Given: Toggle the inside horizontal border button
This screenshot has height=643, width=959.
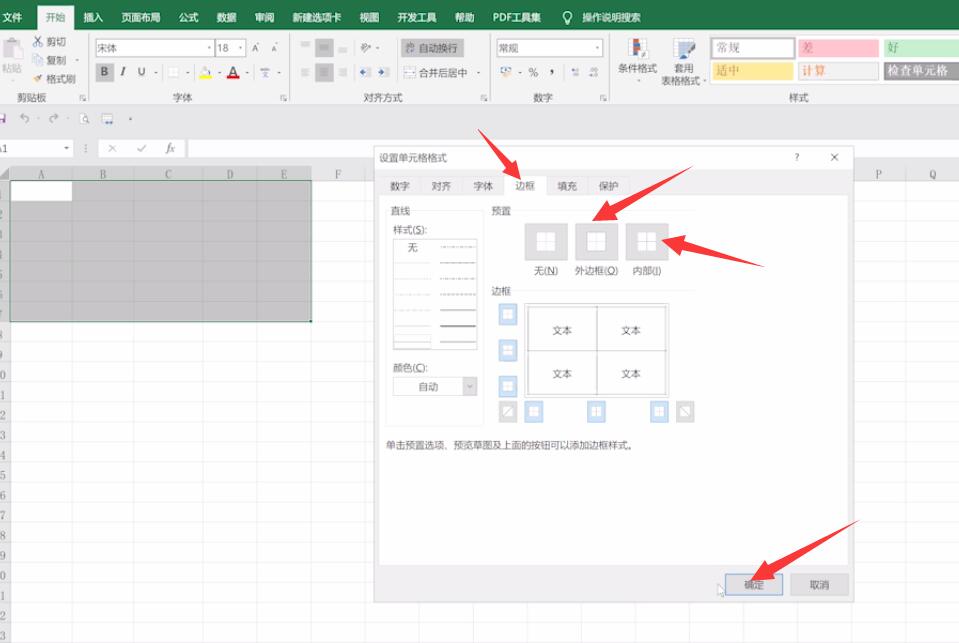Looking at the screenshot, I should click(x=508, y=351).
